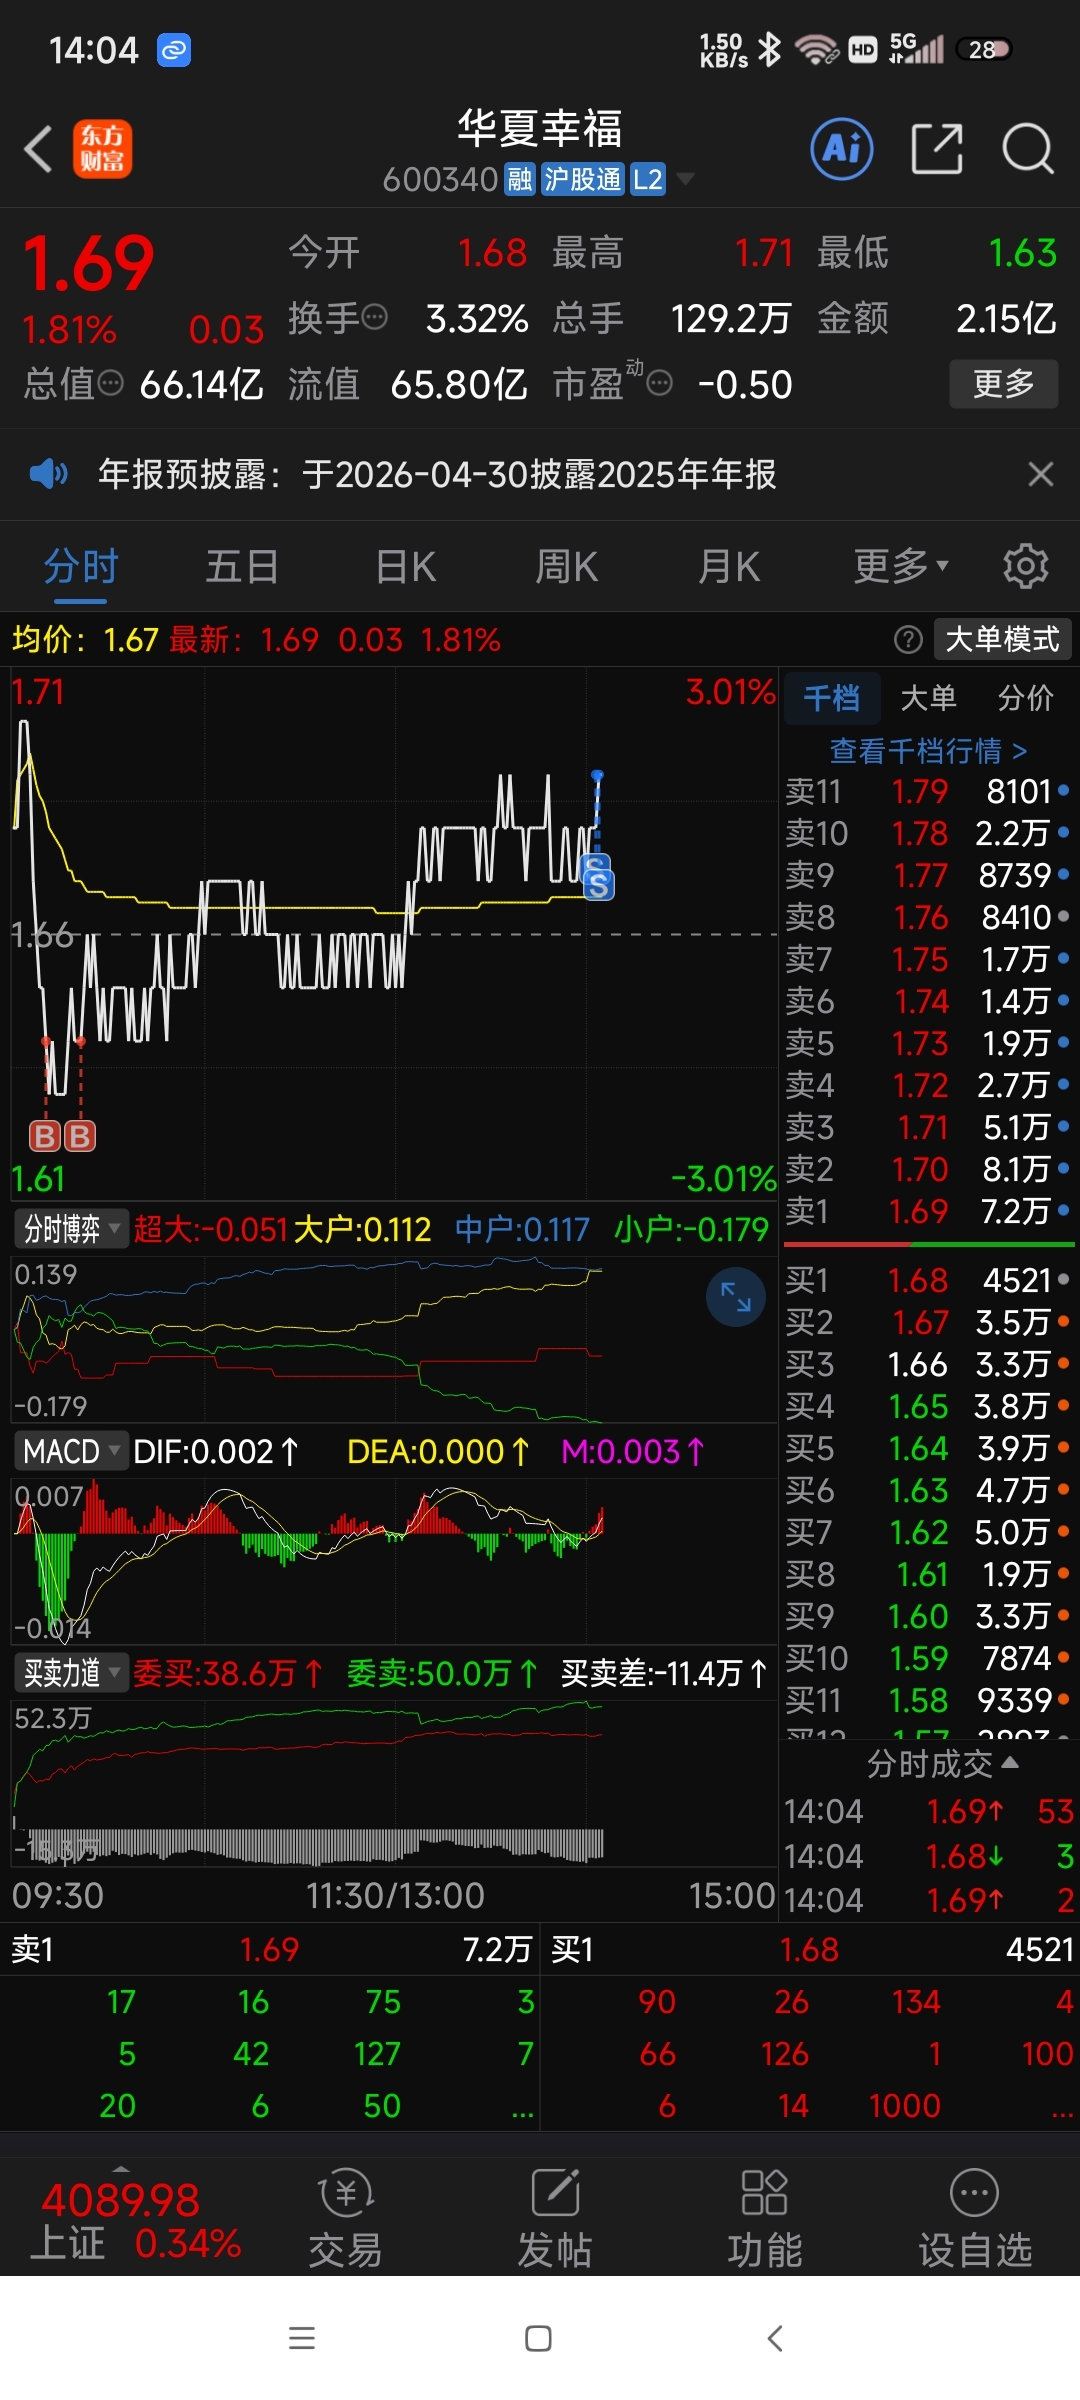The height and width of the screenshot is (2400, 1080).
Task: Tap bottom 卖1 7.2万 queue header
Action: tap(271, 1949)
